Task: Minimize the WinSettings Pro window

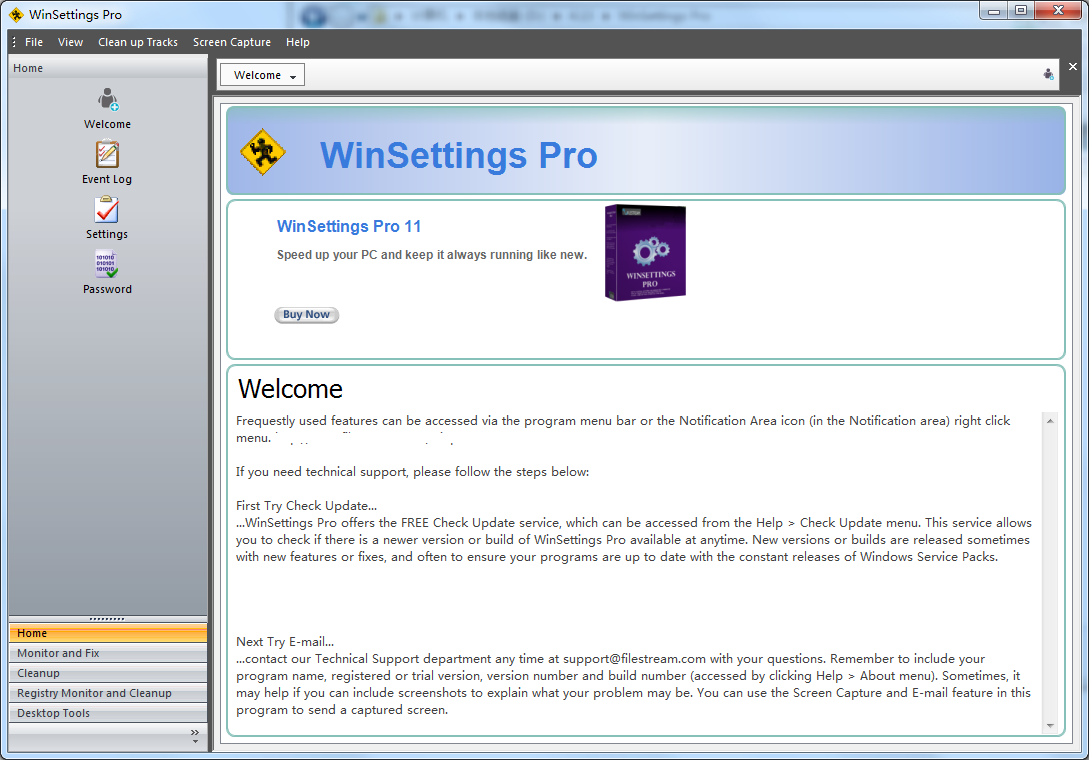Action: point(994,10)
